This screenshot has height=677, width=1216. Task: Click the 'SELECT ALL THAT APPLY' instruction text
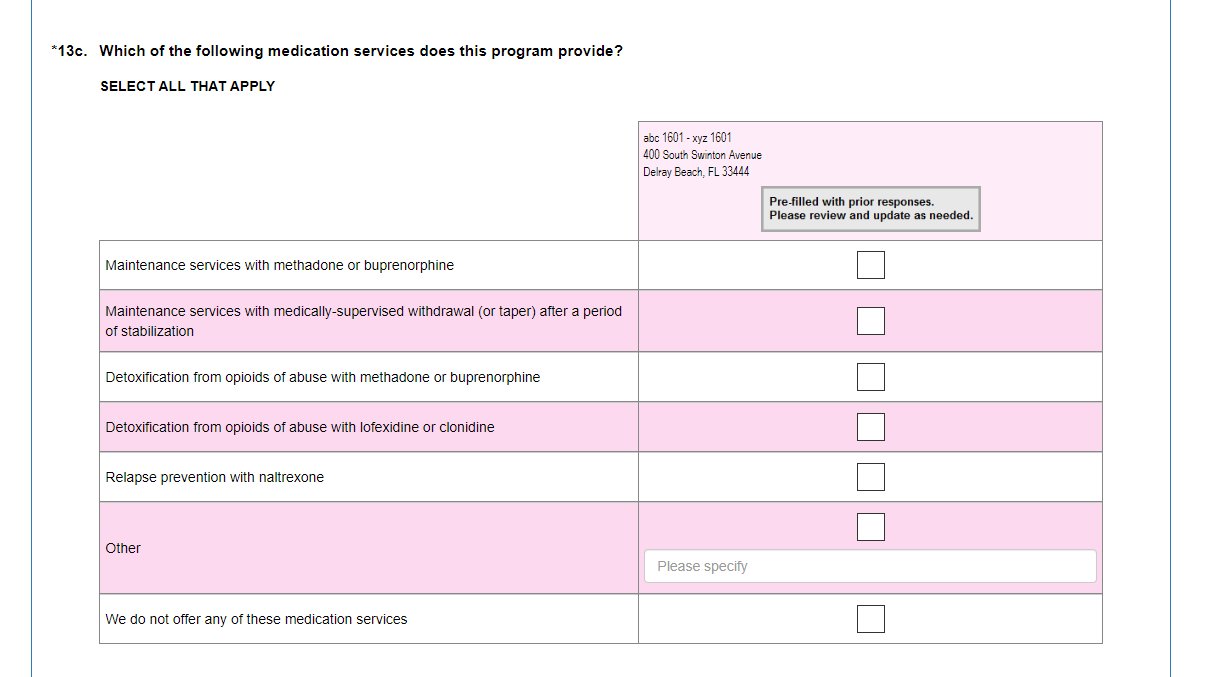point(187,86)
